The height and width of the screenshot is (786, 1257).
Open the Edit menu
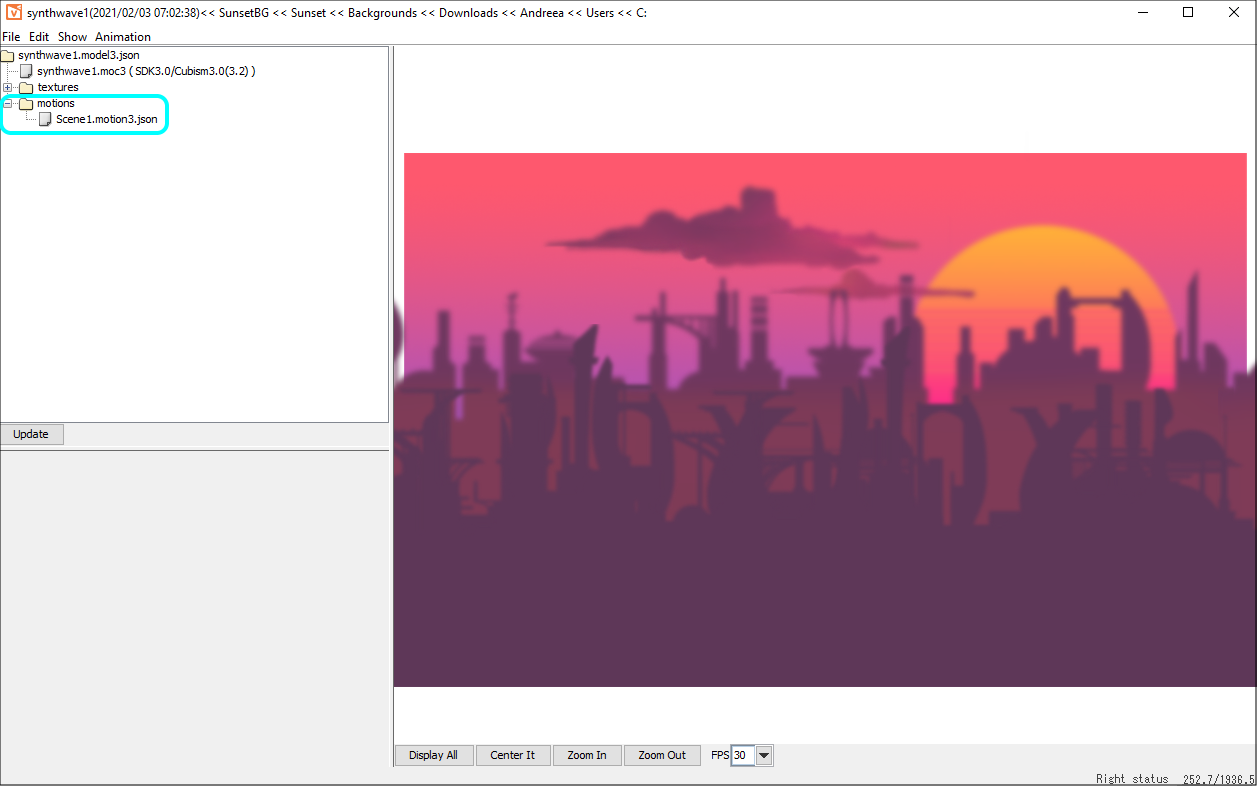39,37
